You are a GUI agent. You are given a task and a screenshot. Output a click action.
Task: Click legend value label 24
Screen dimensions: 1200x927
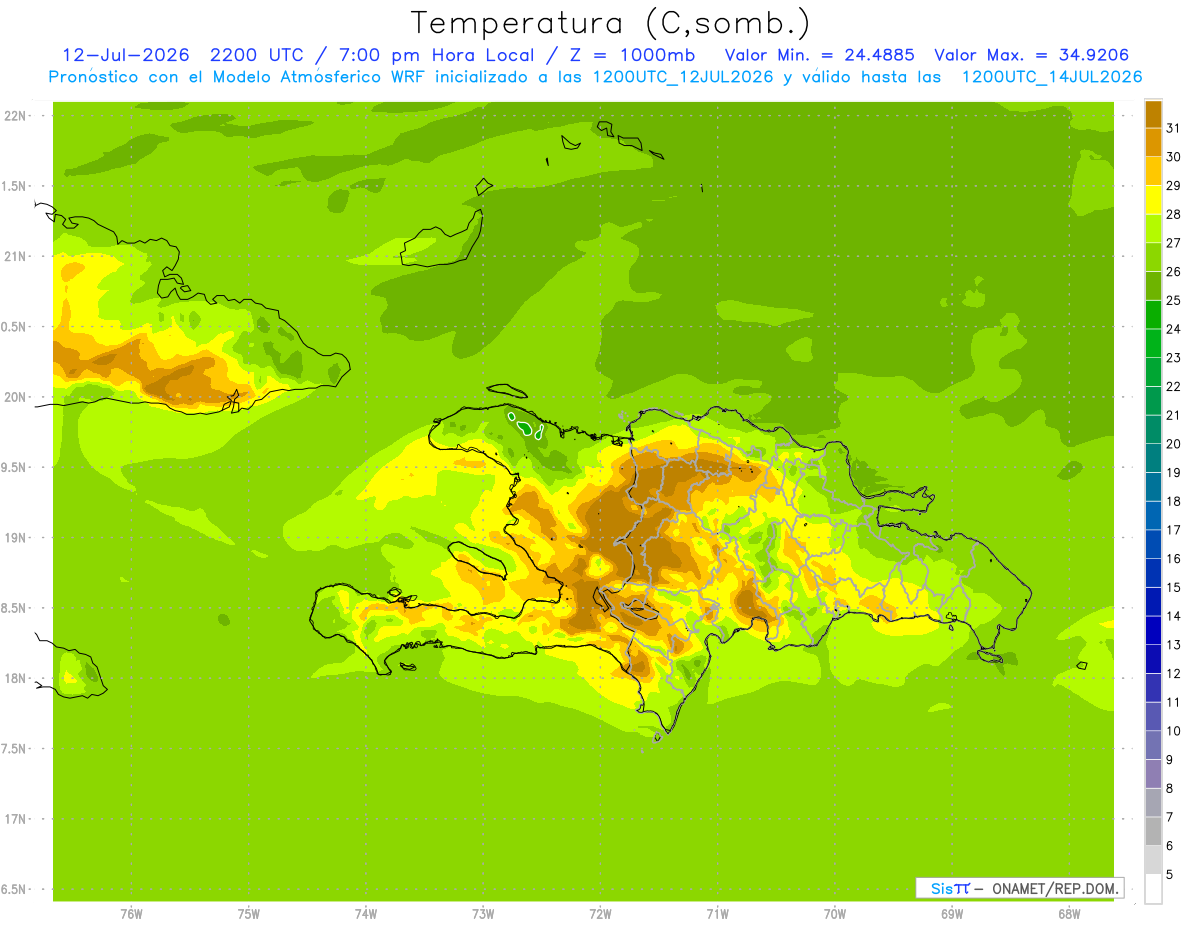coord(1173,329)
